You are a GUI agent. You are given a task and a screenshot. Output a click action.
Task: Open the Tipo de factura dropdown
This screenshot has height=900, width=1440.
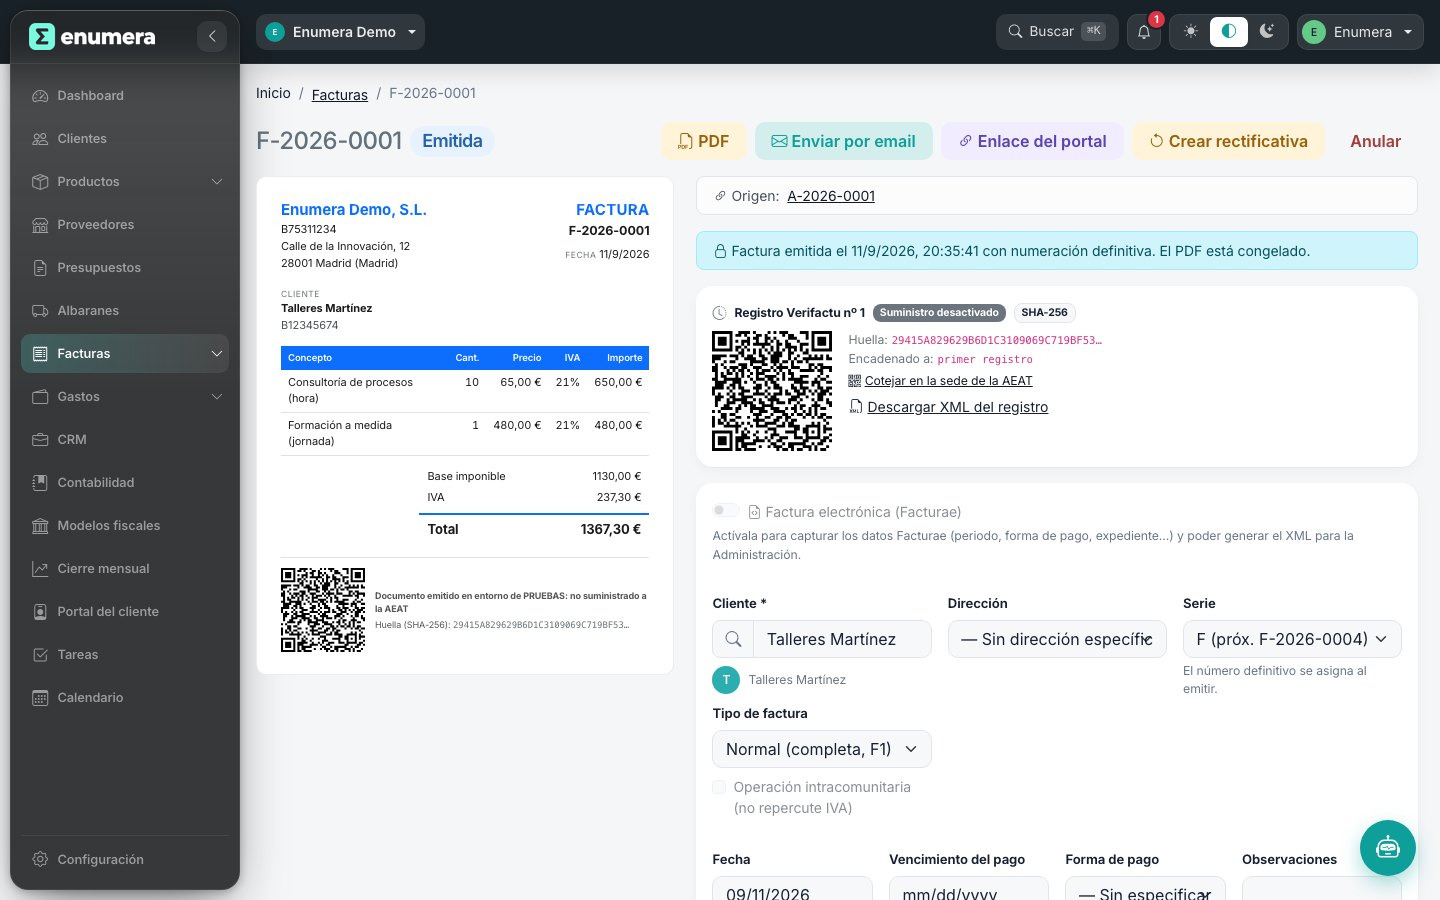point(822,749)
